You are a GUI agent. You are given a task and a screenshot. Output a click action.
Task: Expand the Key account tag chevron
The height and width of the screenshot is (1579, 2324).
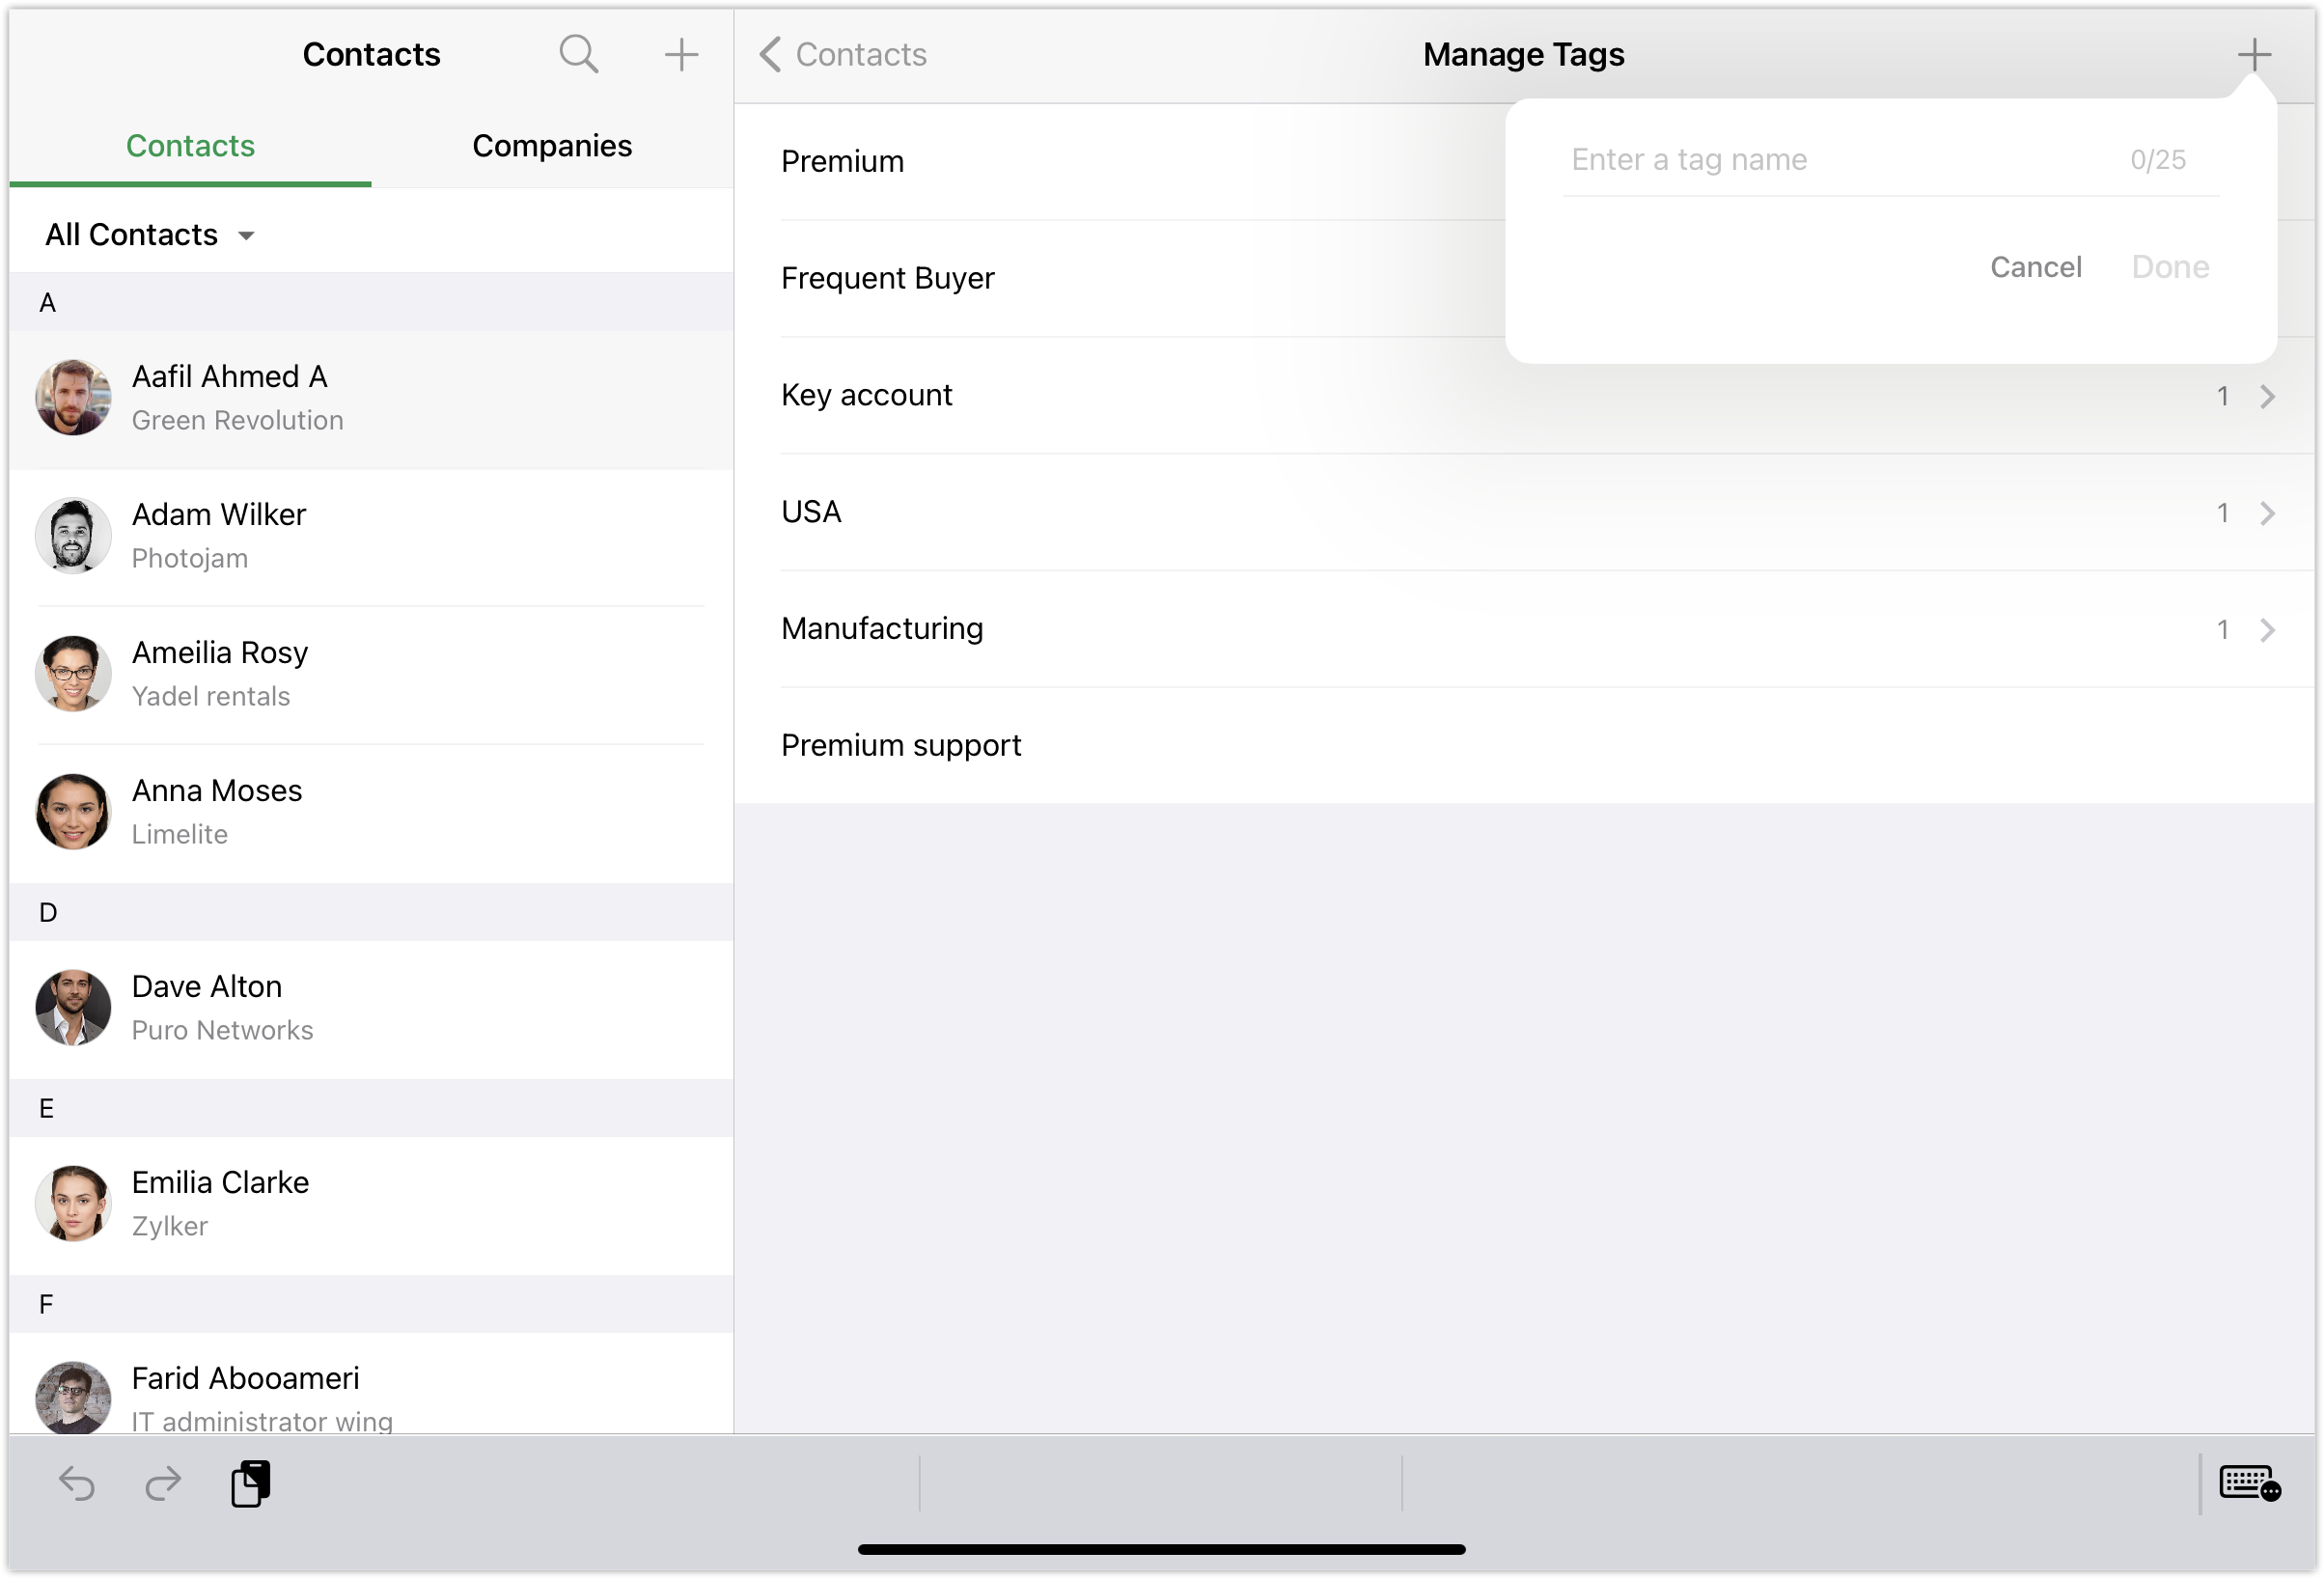(2267, 397)
